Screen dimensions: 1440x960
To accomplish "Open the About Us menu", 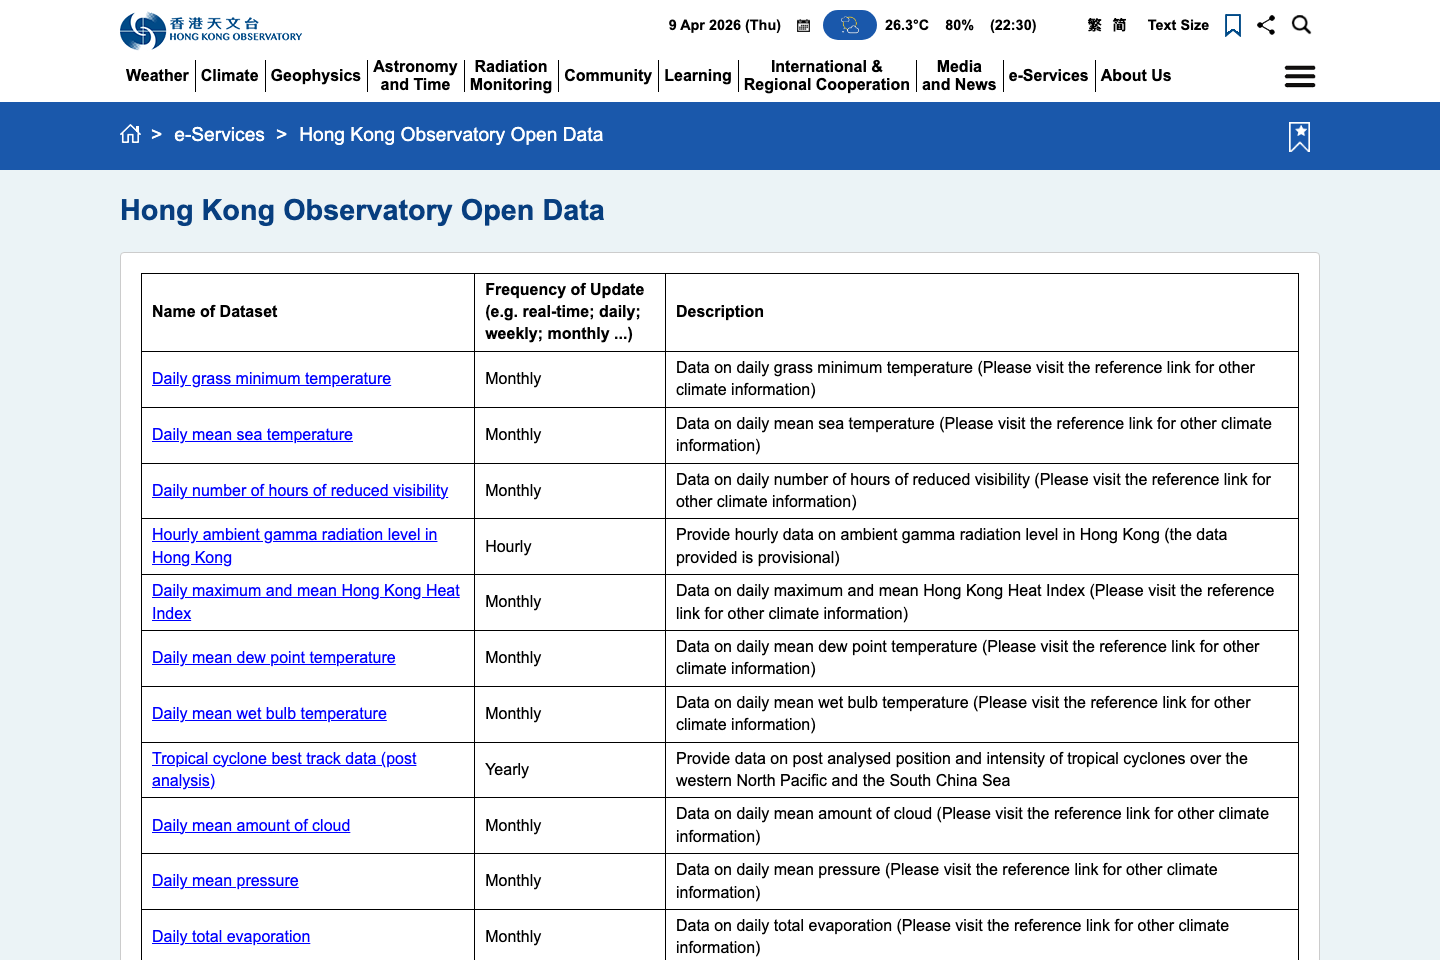I will coord(1136,75).
